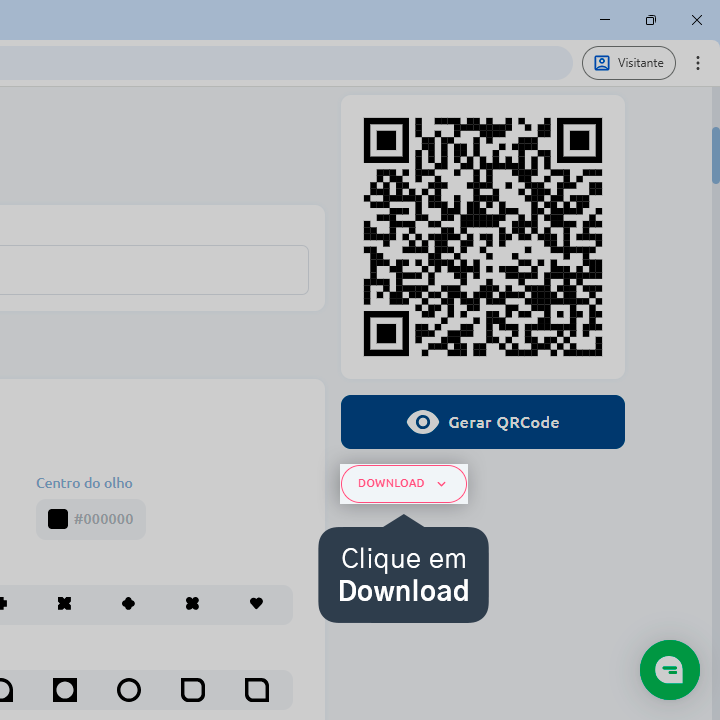Viewport: 720px width, 720px height.
Task: Open the Visitante profile button
Action: click(629, 63)
